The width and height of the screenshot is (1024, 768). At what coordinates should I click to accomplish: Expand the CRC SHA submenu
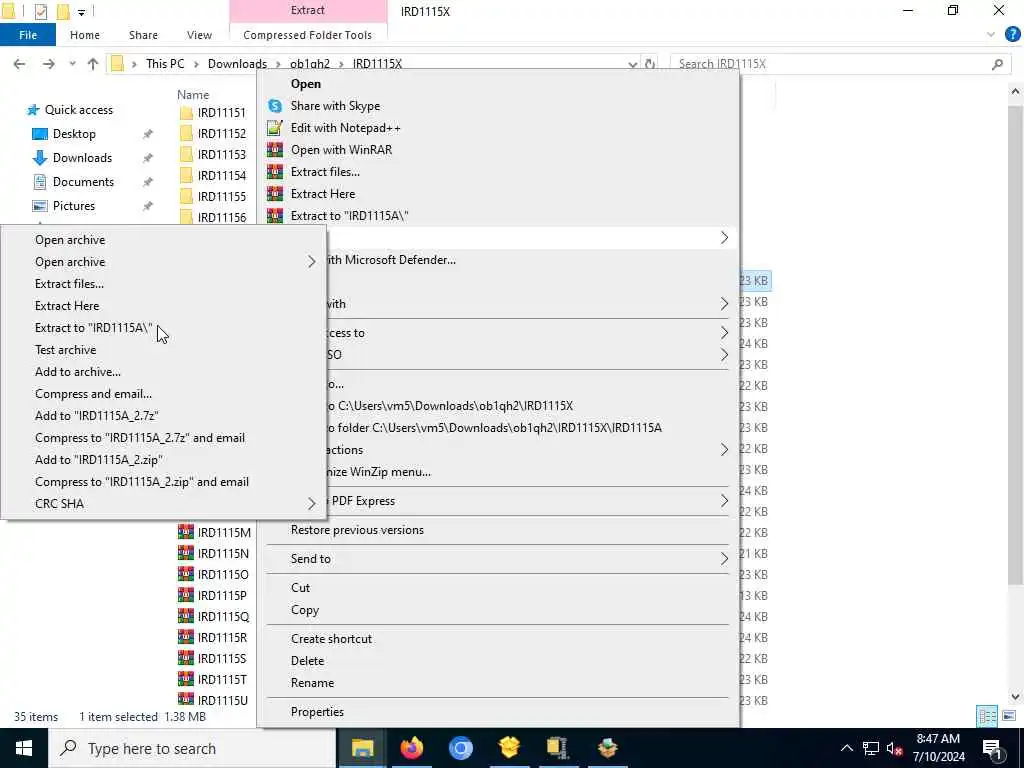click(x=312, y=504)
